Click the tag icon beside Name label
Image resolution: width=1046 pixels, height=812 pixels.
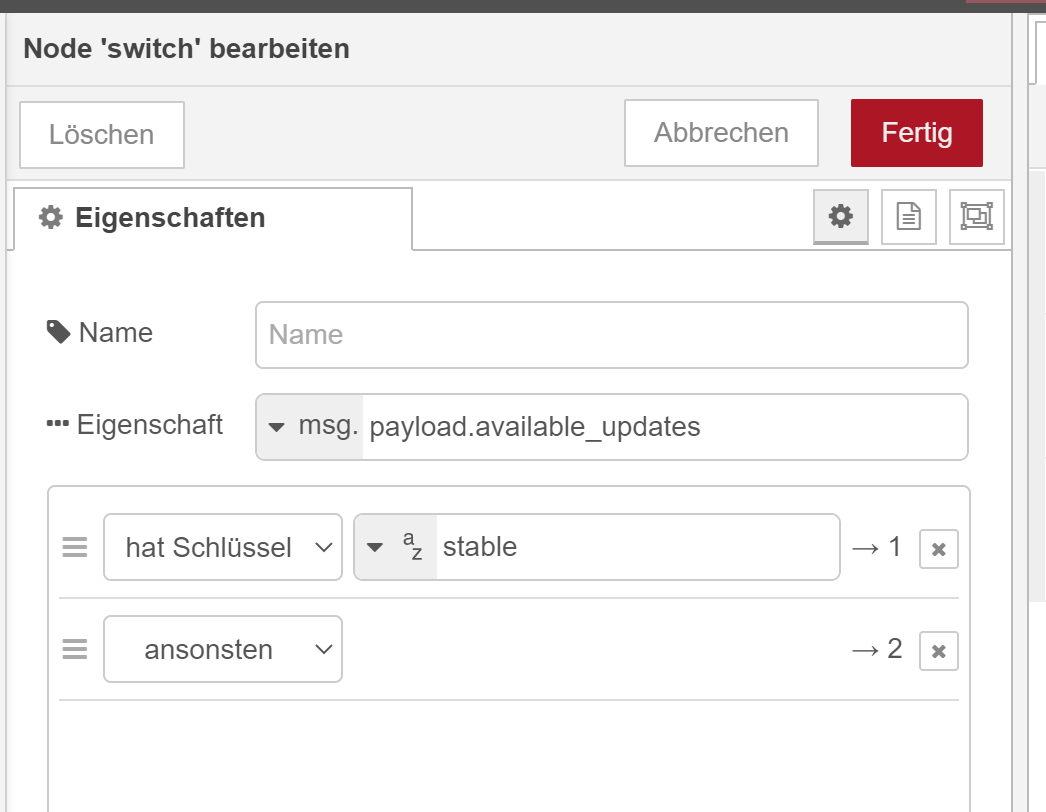coord(58,332)
